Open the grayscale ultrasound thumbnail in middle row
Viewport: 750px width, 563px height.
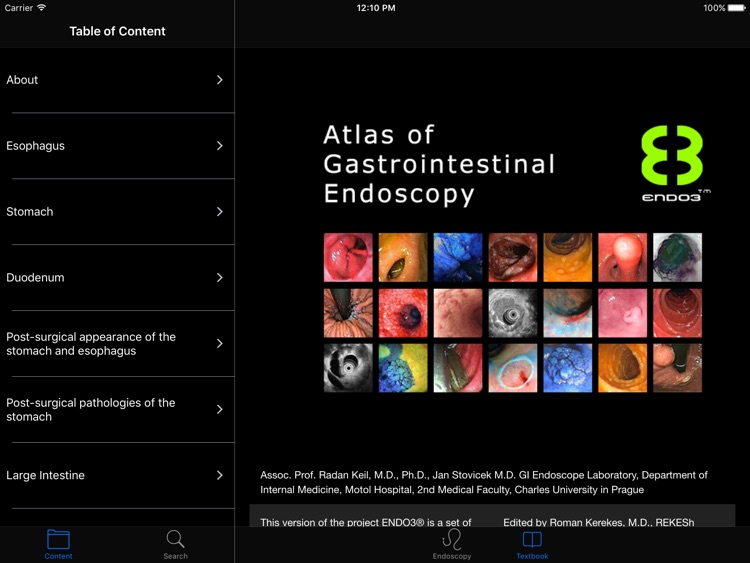(x=513, y=313)
